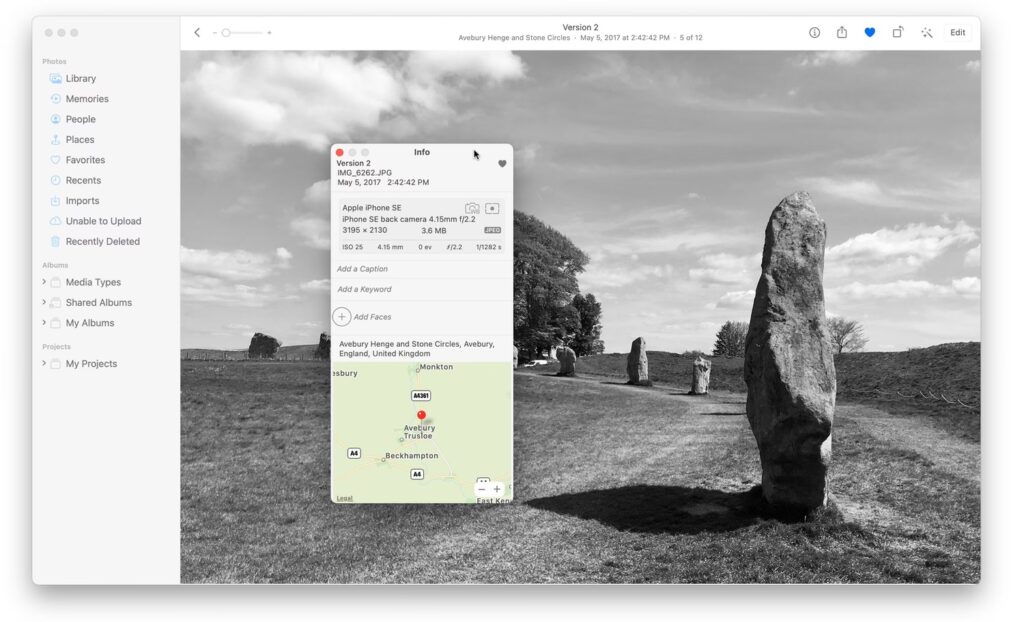The width and height of the screenshot is (1024, 622).
Task: Click the zoom slider in the toolbar
Action: coord(241,33)
